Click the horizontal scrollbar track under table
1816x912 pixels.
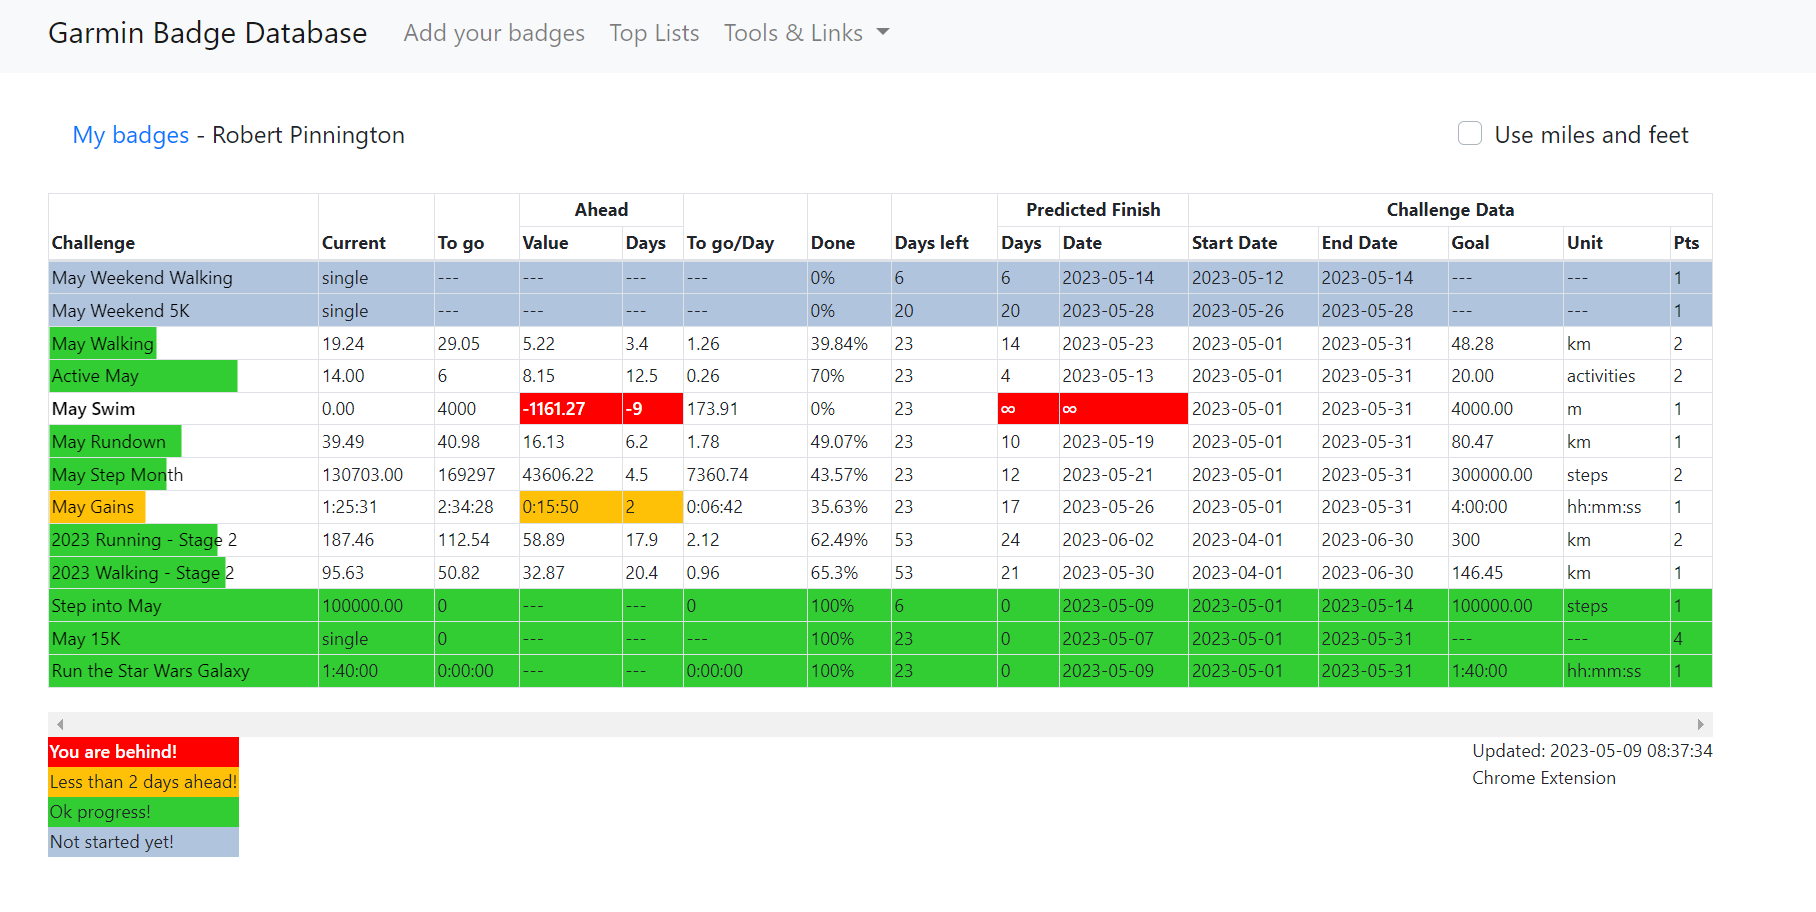[x=880, y=724]
